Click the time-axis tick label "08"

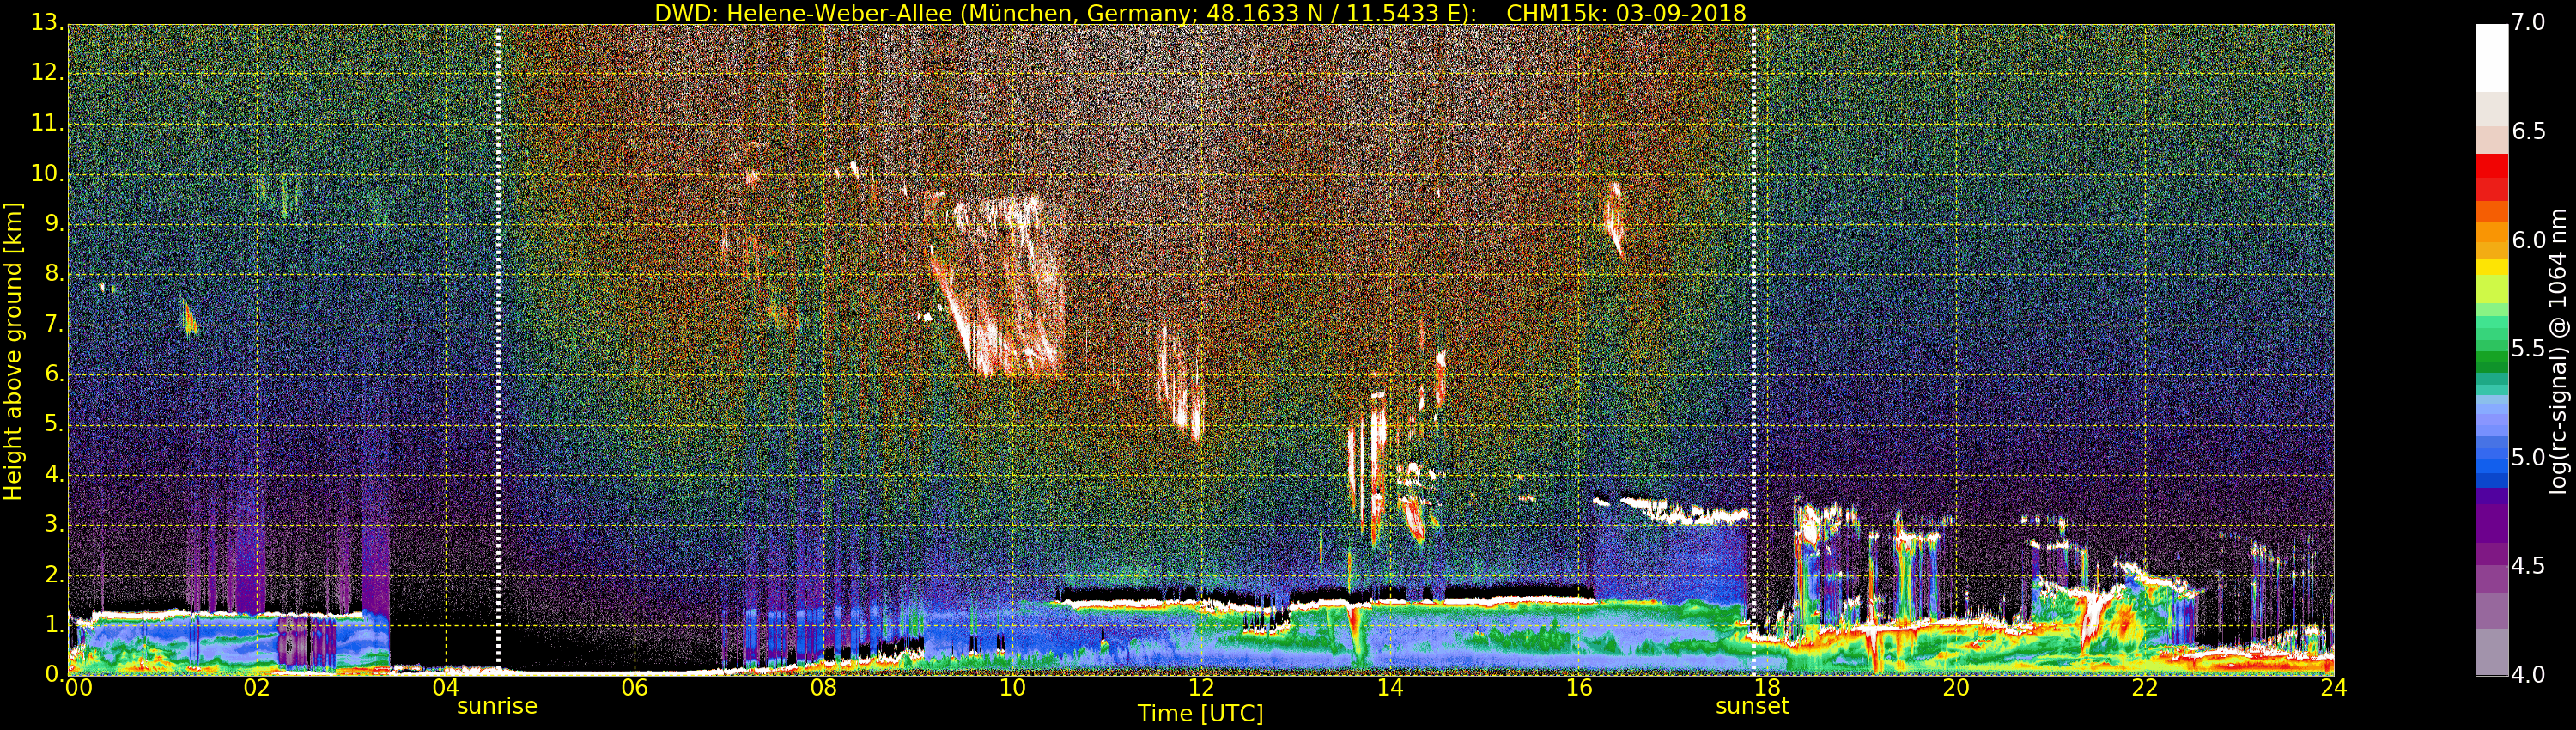pyautogui.click(x=823, y=688)
